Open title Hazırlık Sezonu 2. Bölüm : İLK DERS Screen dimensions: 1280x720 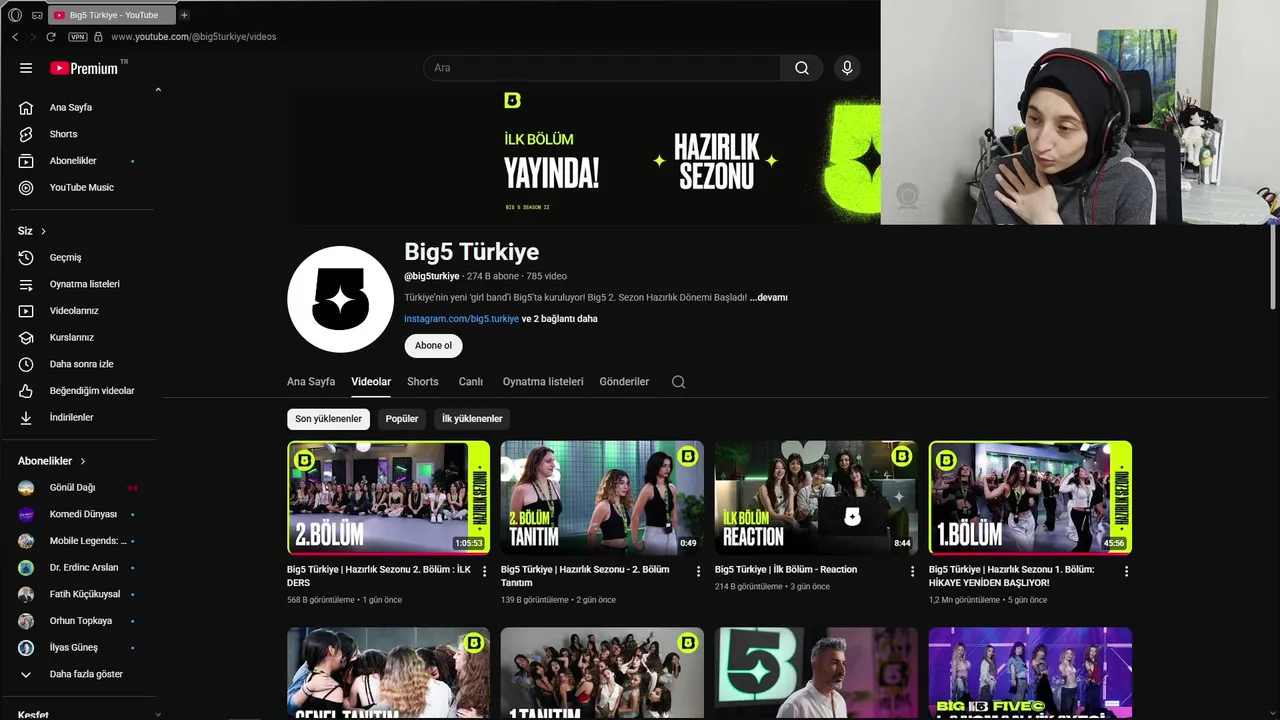[x=378, y=576]
